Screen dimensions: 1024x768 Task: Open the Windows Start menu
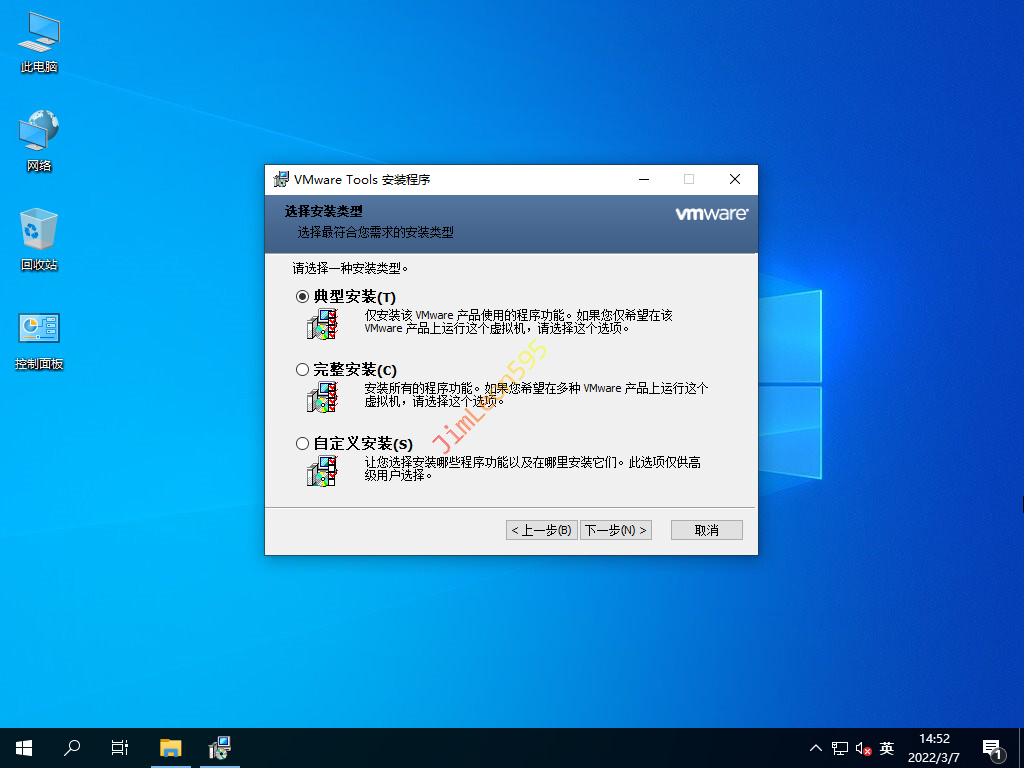(24, 747)
